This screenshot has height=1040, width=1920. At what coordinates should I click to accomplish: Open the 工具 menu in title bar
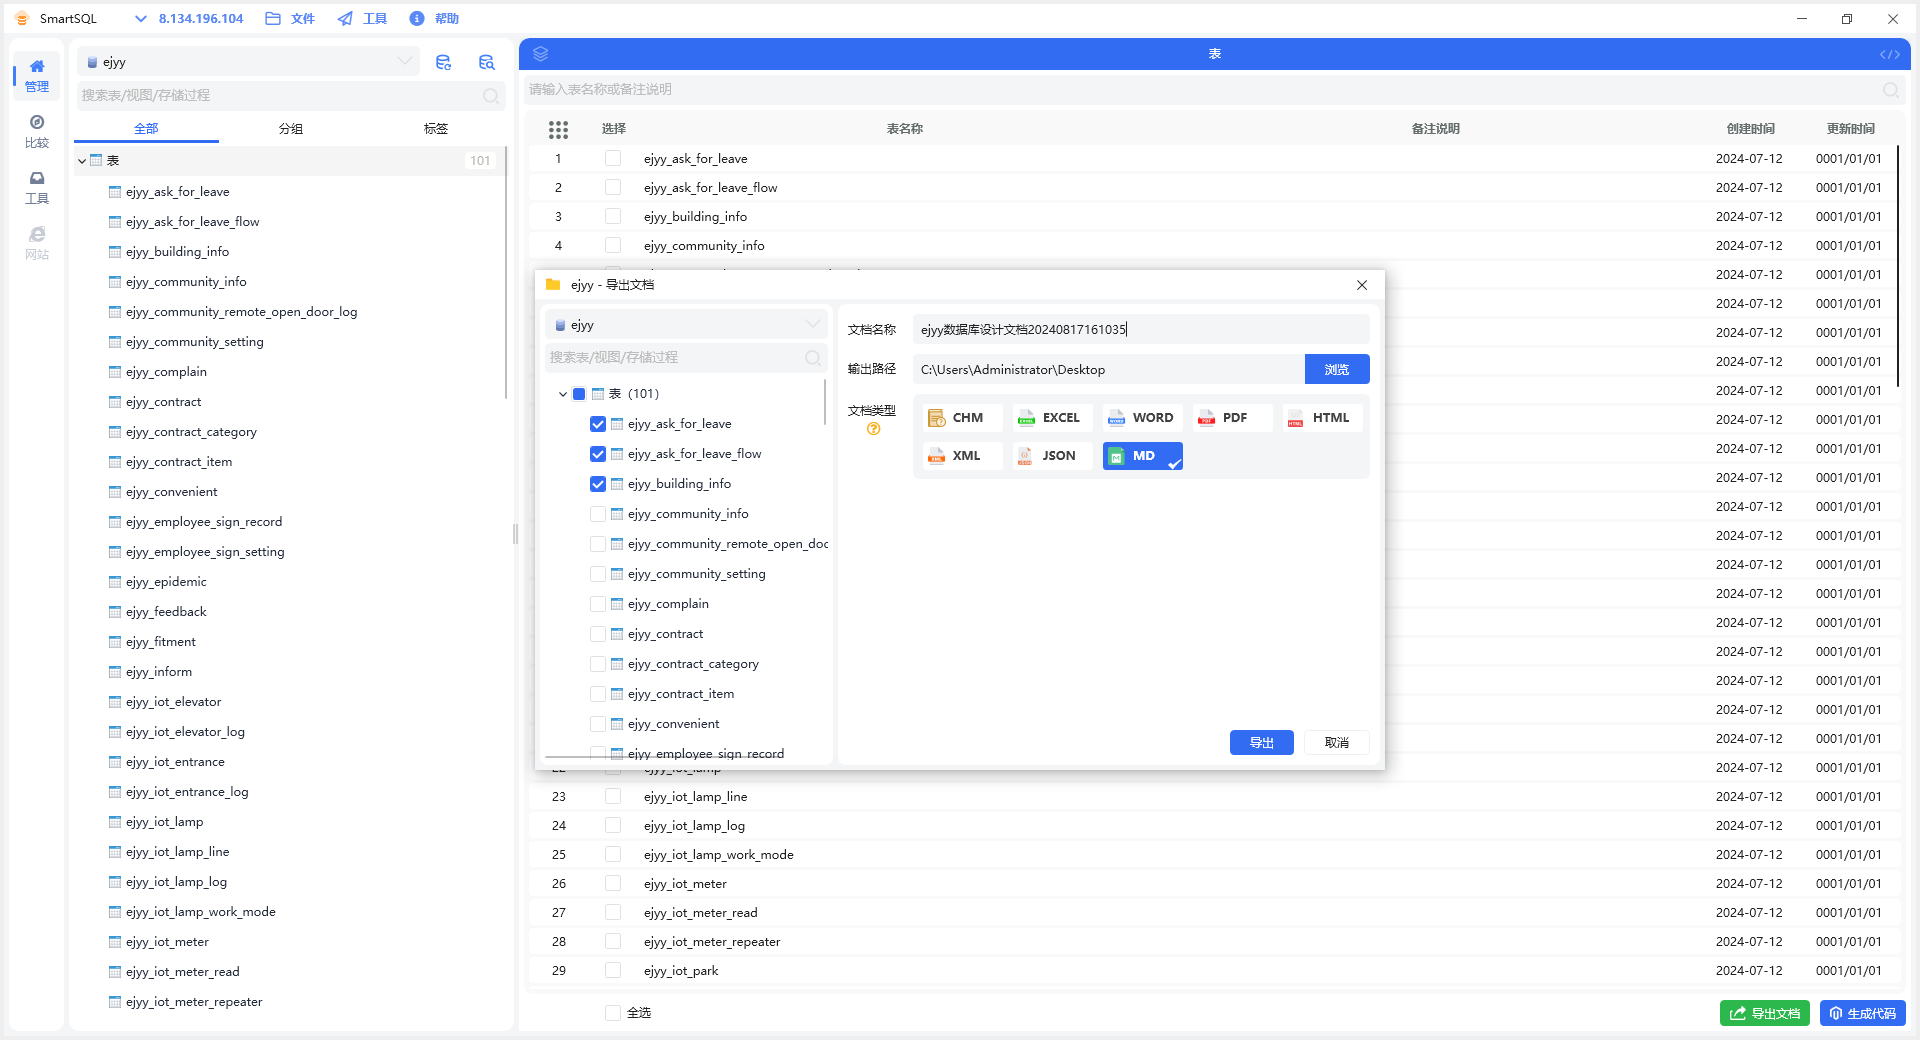coord(363,19)
